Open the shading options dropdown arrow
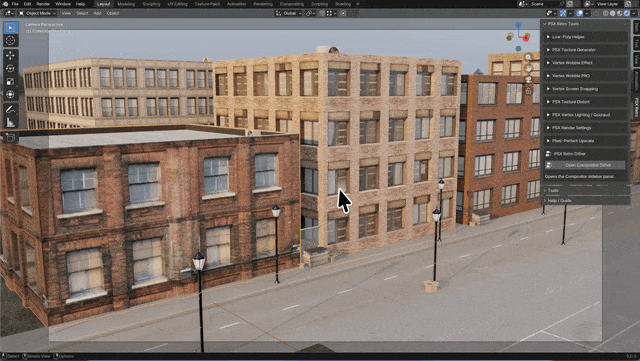This screenshot has width=640, height=361. [x=634, y=13]
